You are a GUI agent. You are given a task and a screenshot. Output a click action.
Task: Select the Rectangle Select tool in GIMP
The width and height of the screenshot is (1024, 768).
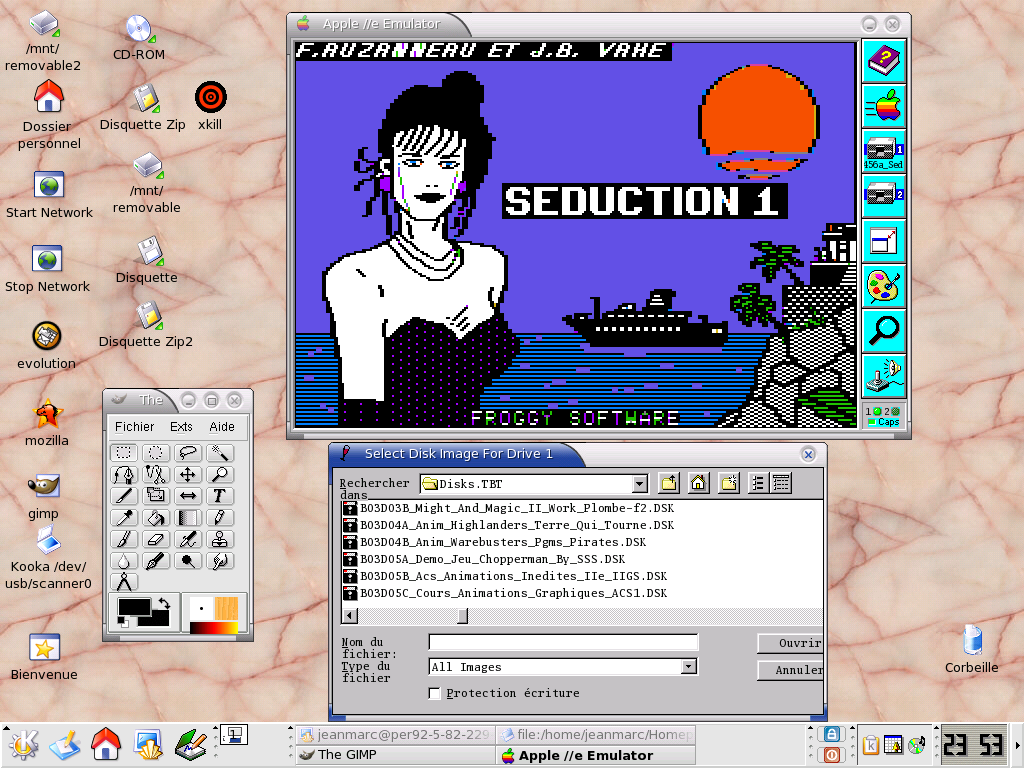(x=123, y=453)
